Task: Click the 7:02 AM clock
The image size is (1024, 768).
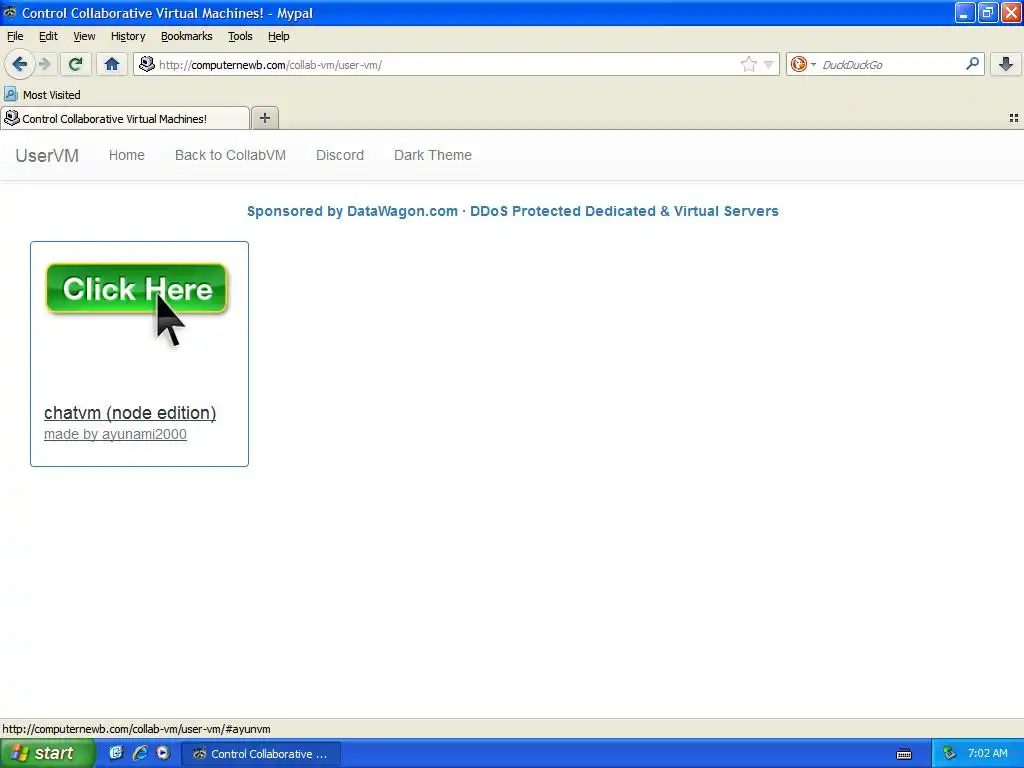Action: [987, 753]
